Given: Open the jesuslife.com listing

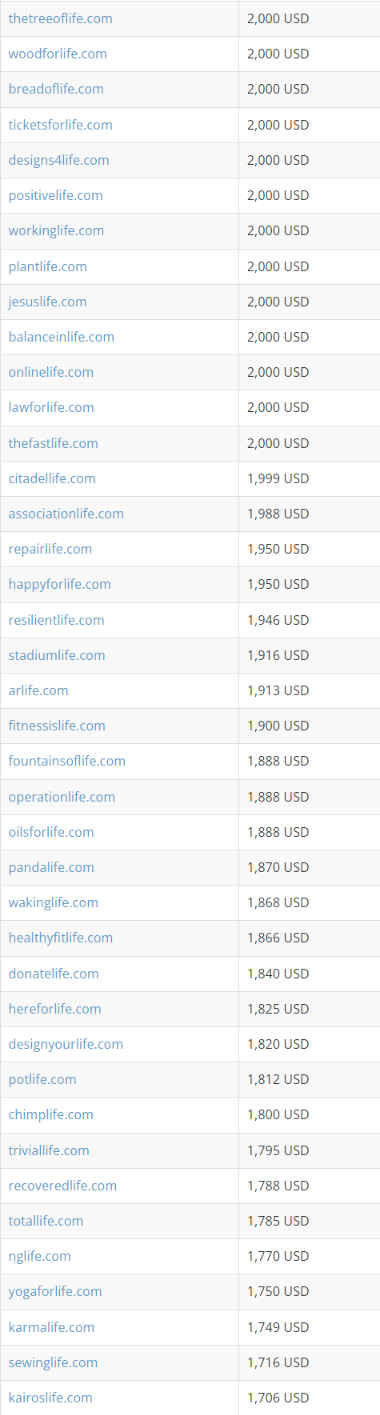Looking at the screenshot, I should pos(47,301).
